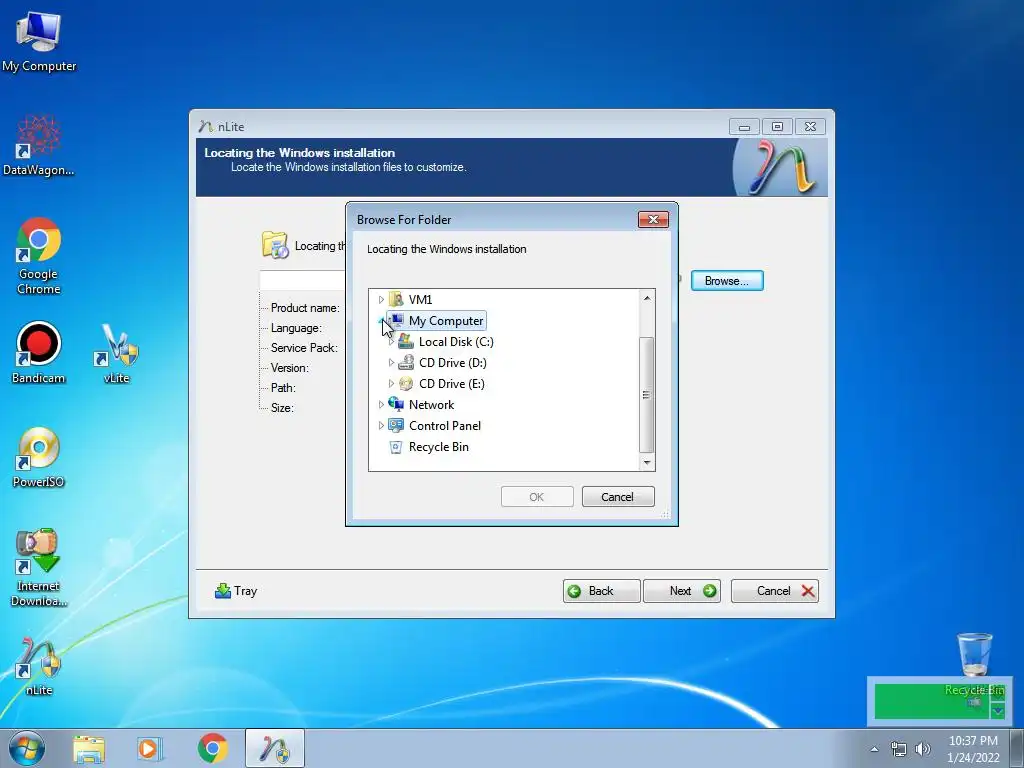Open Chrome from the taskbar
1024x768 pixels.
(x=212, y=748)
